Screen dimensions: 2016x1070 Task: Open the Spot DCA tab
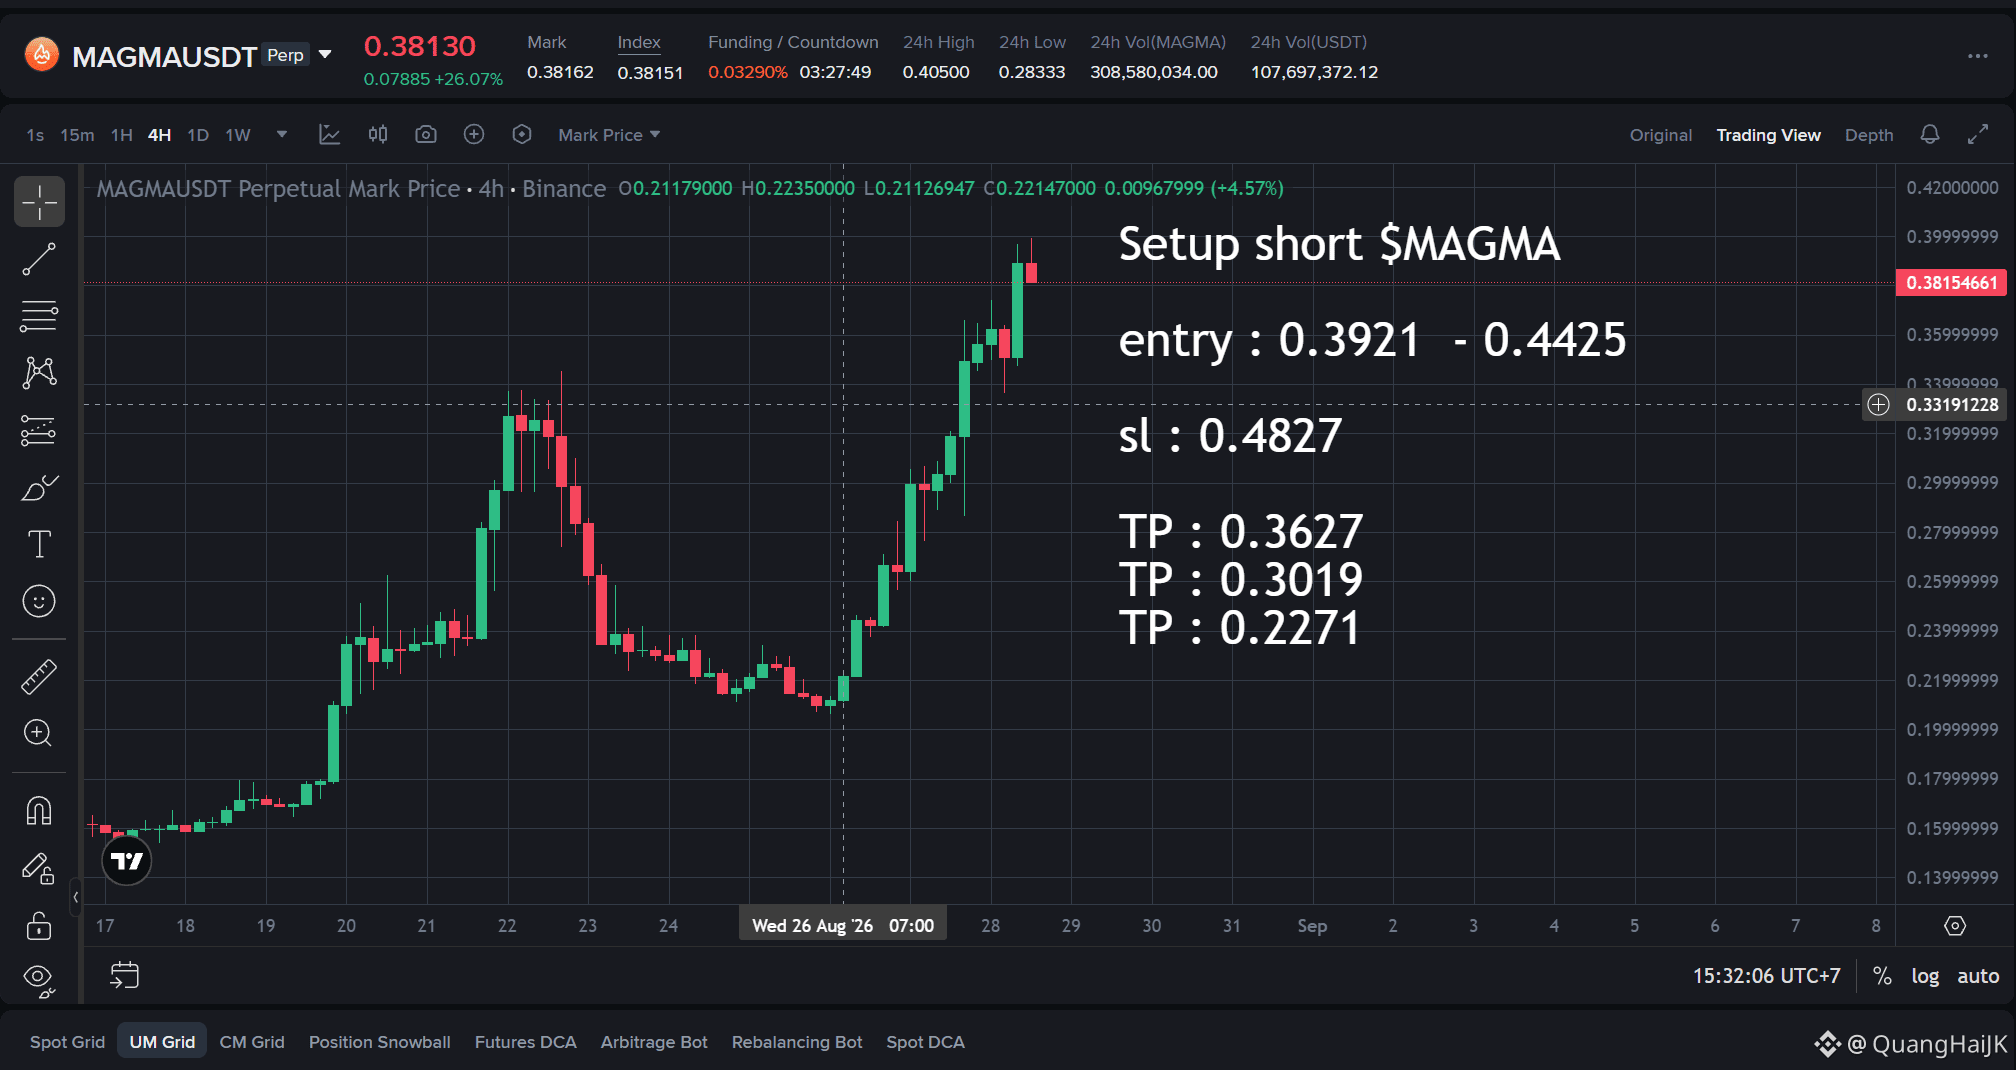[x=925, y=1042]
